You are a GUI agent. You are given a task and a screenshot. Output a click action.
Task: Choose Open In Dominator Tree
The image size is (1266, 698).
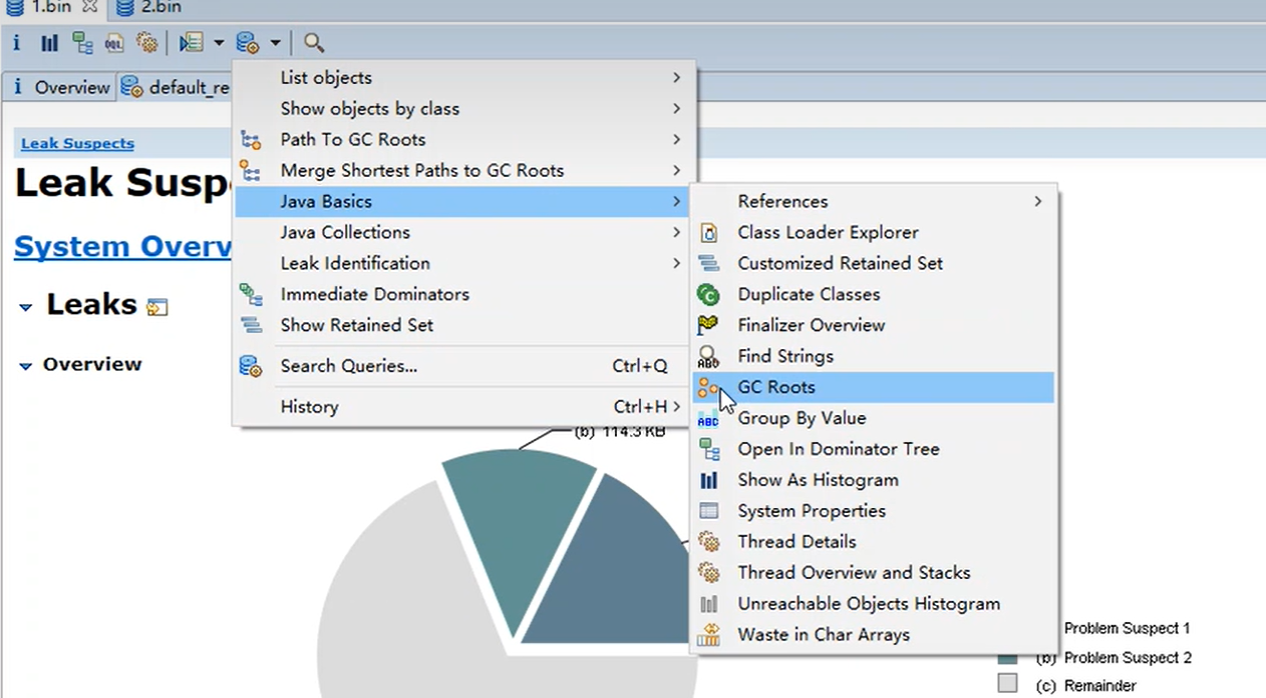pos(874,449)
